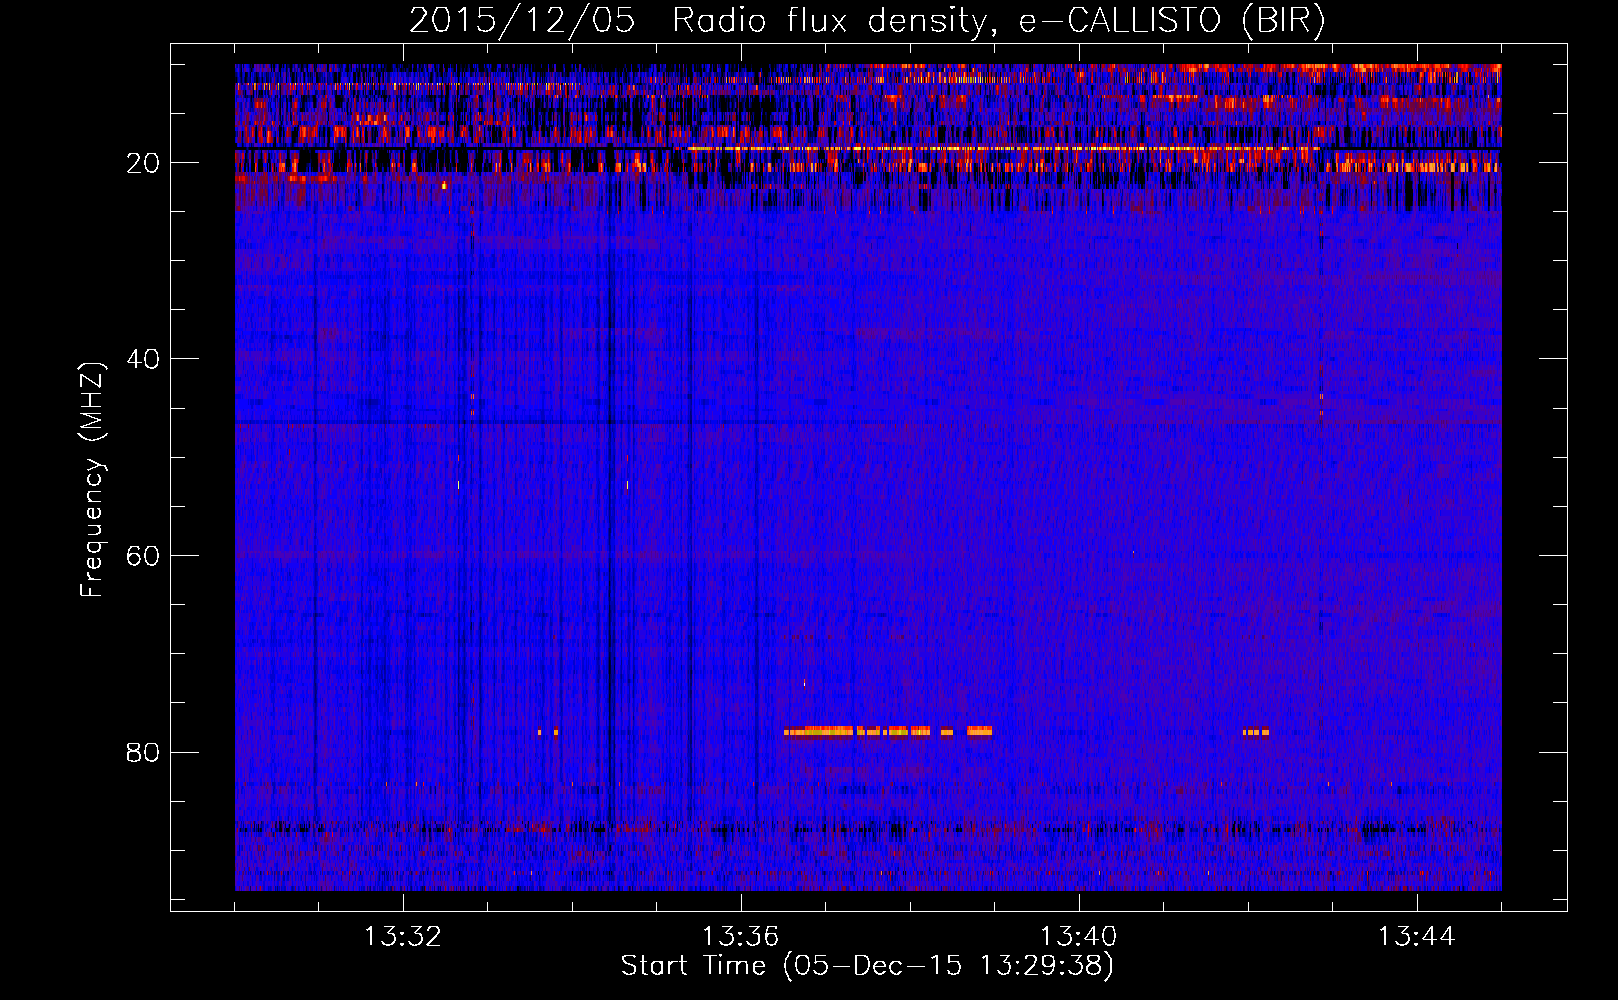Image resolution: width=1618 pixels, height=1000 pixels.
Task: Click the long orange burst near 78 MHz
Action: coord(860,732)
